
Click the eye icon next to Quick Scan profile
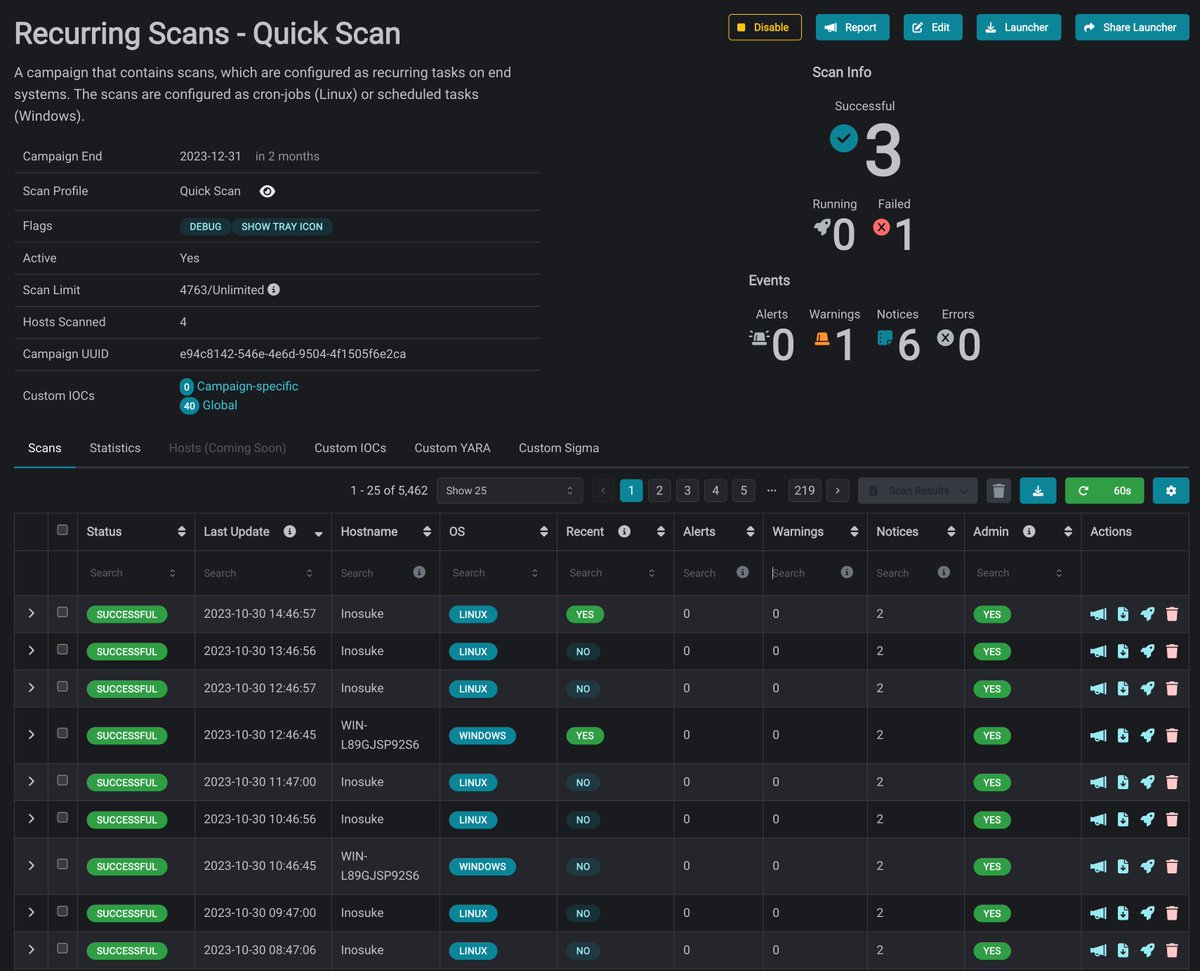266,191
